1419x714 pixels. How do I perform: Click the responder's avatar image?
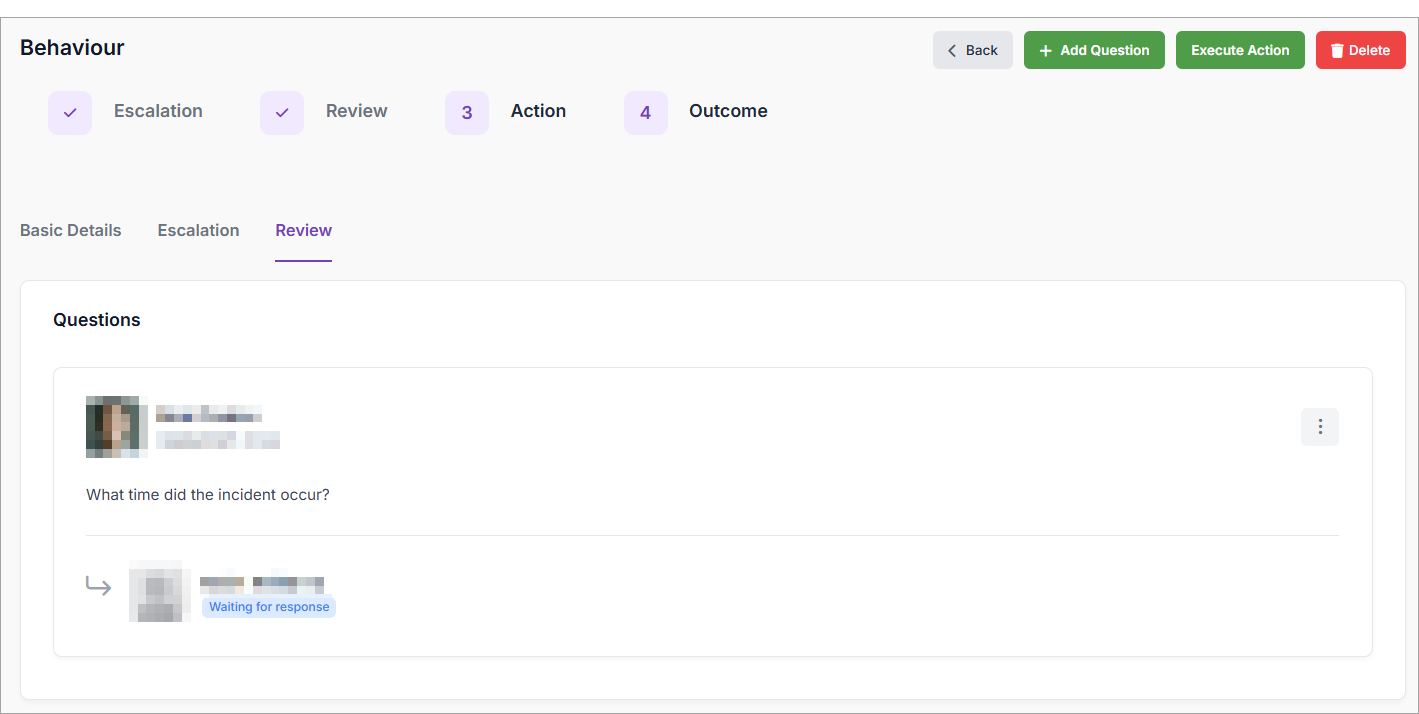pyautogui.click(x=160, y=591)
